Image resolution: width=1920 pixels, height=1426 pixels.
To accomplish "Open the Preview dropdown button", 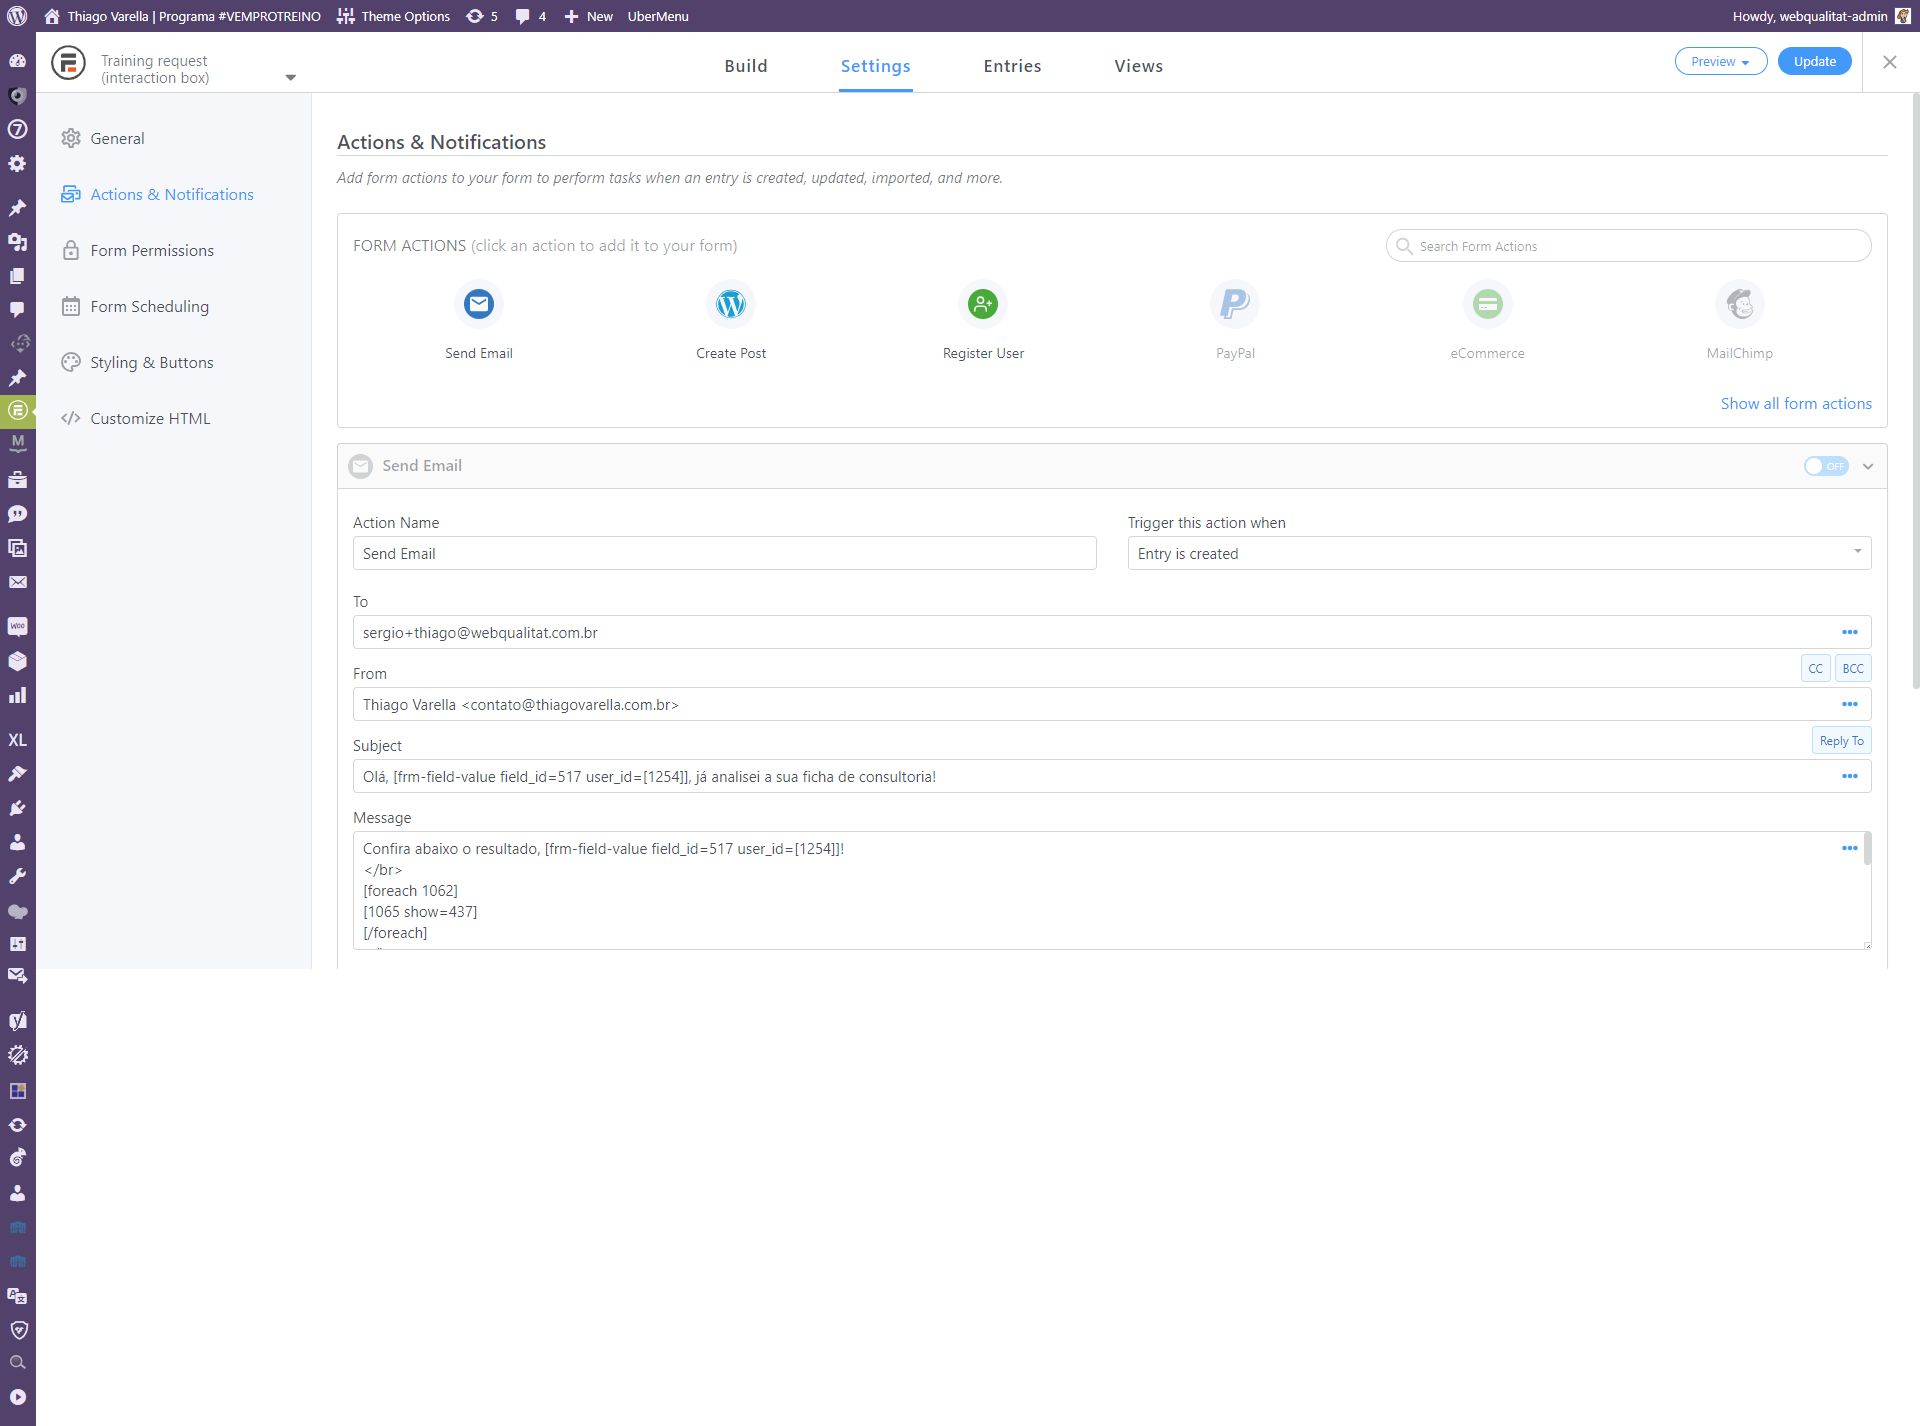I will click(x=1720, y=62).
